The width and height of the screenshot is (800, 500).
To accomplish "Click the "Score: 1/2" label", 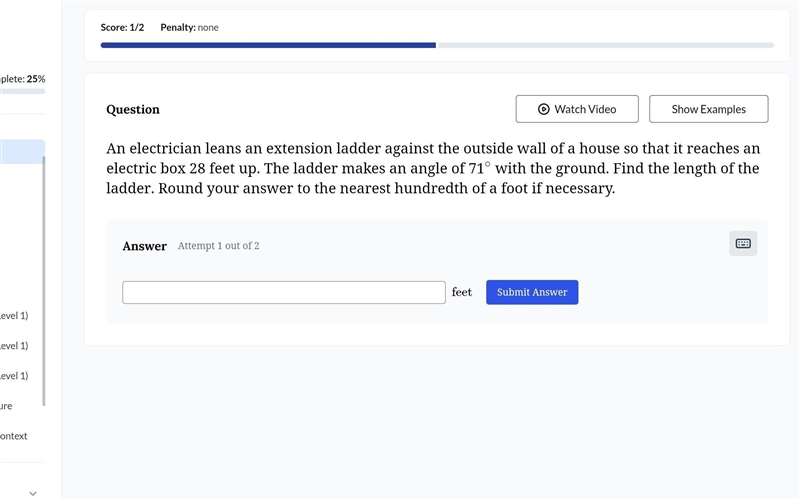I will click(122, 28).
